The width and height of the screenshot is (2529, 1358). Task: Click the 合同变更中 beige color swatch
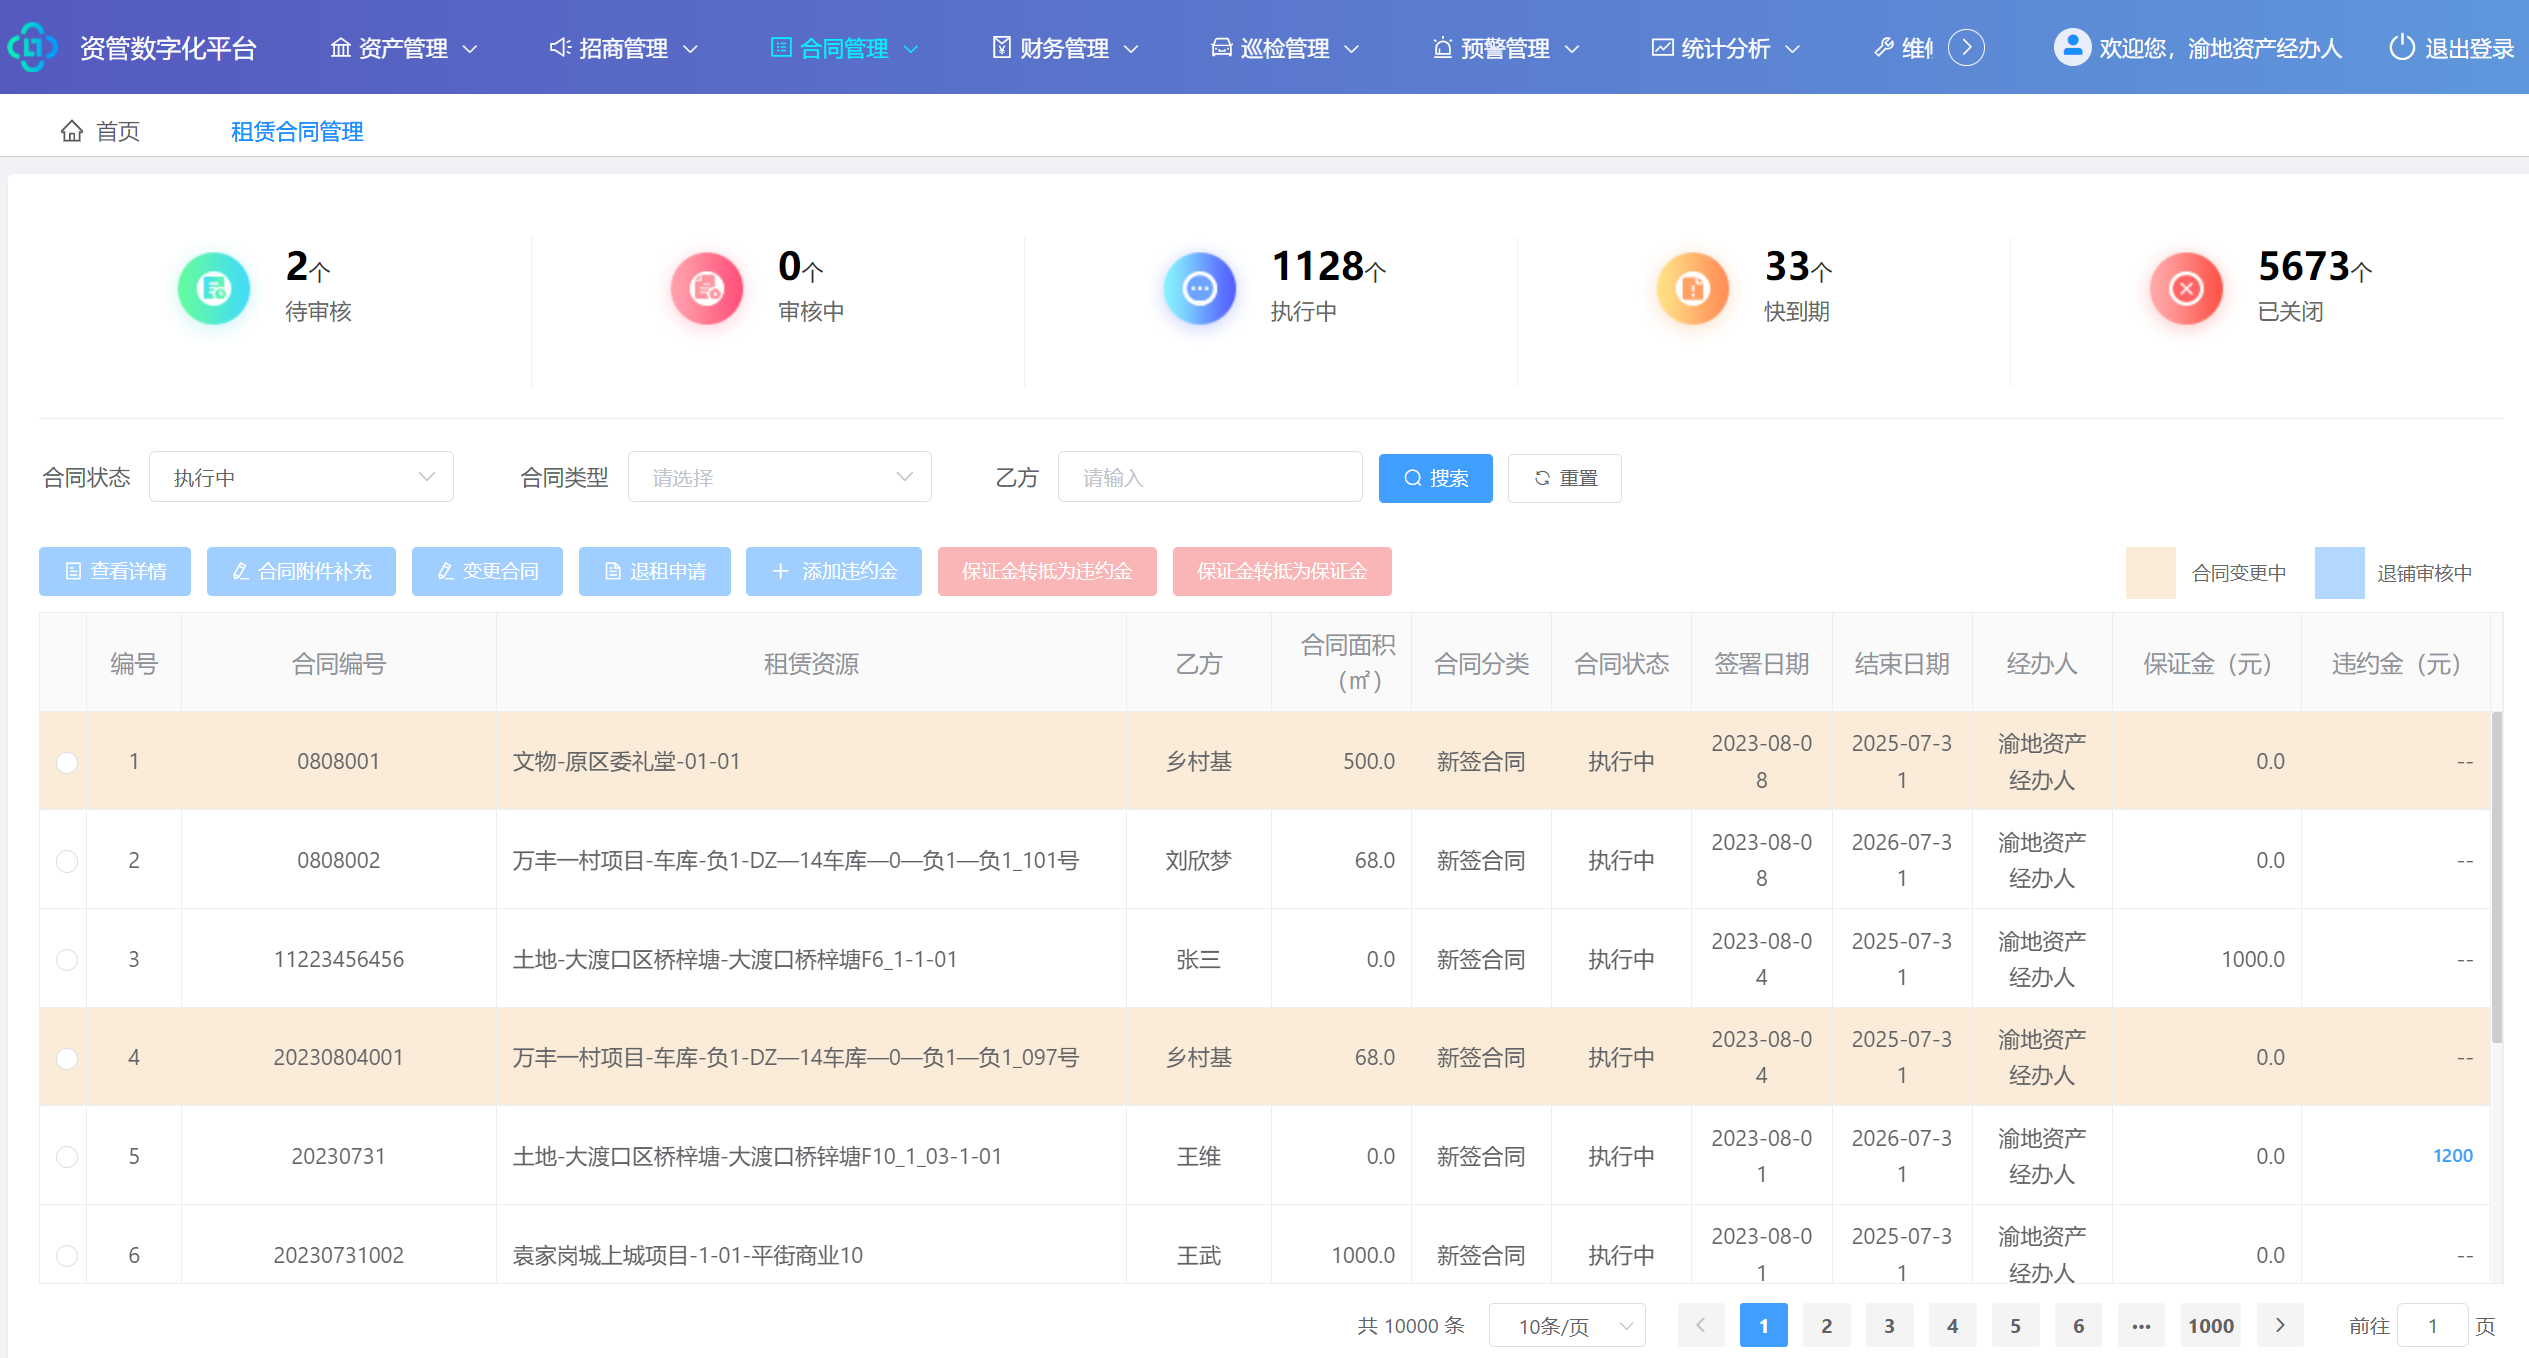click(x=2150, y=573)
